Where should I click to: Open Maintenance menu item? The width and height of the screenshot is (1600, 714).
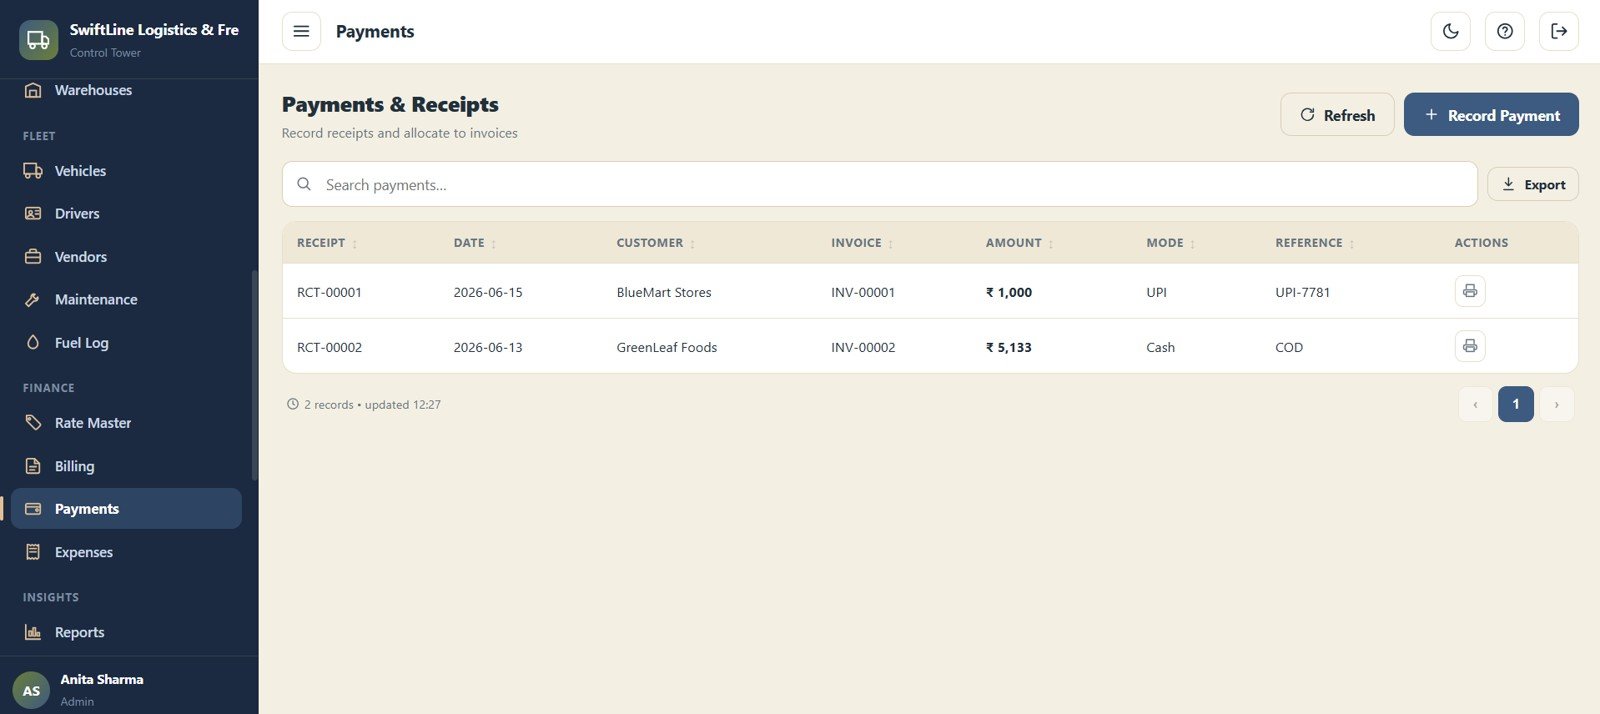coord(126,299)
